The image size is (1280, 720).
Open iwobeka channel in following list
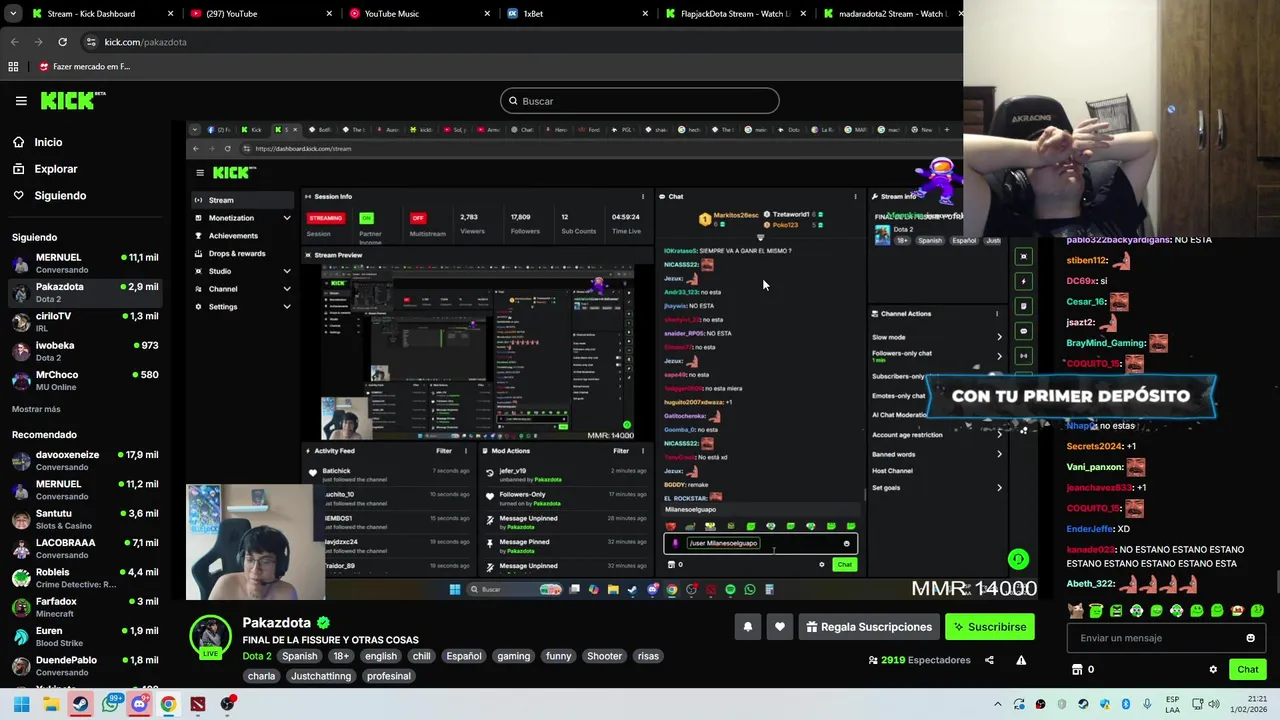(x=85, y=351)
